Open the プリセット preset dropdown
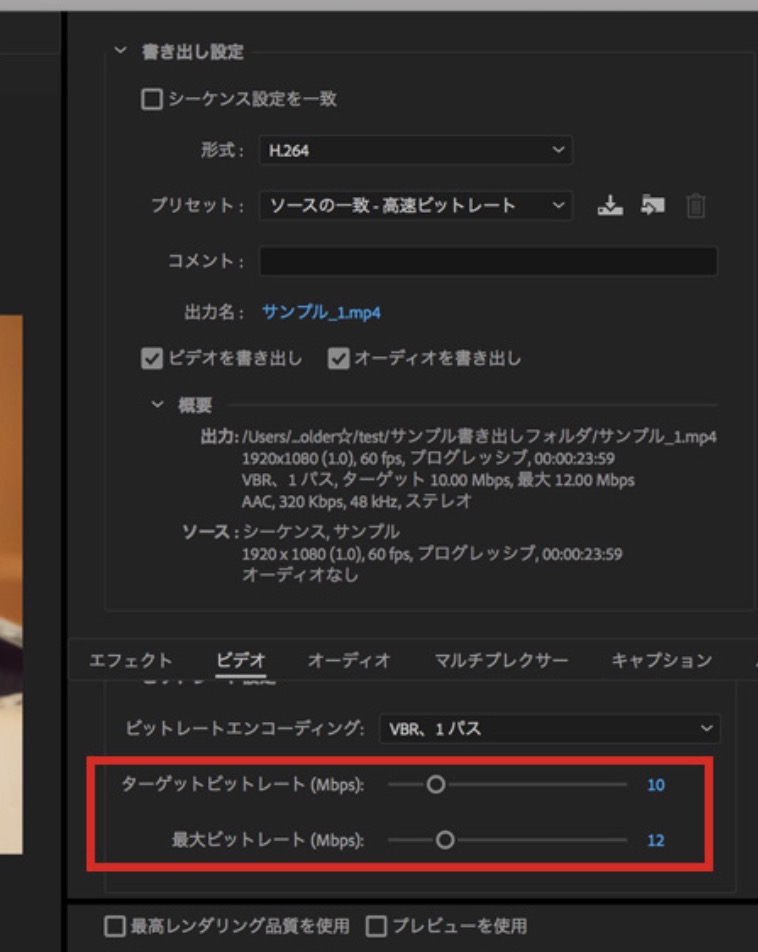The width and height of the screenshot is (758, 952). 416,206
